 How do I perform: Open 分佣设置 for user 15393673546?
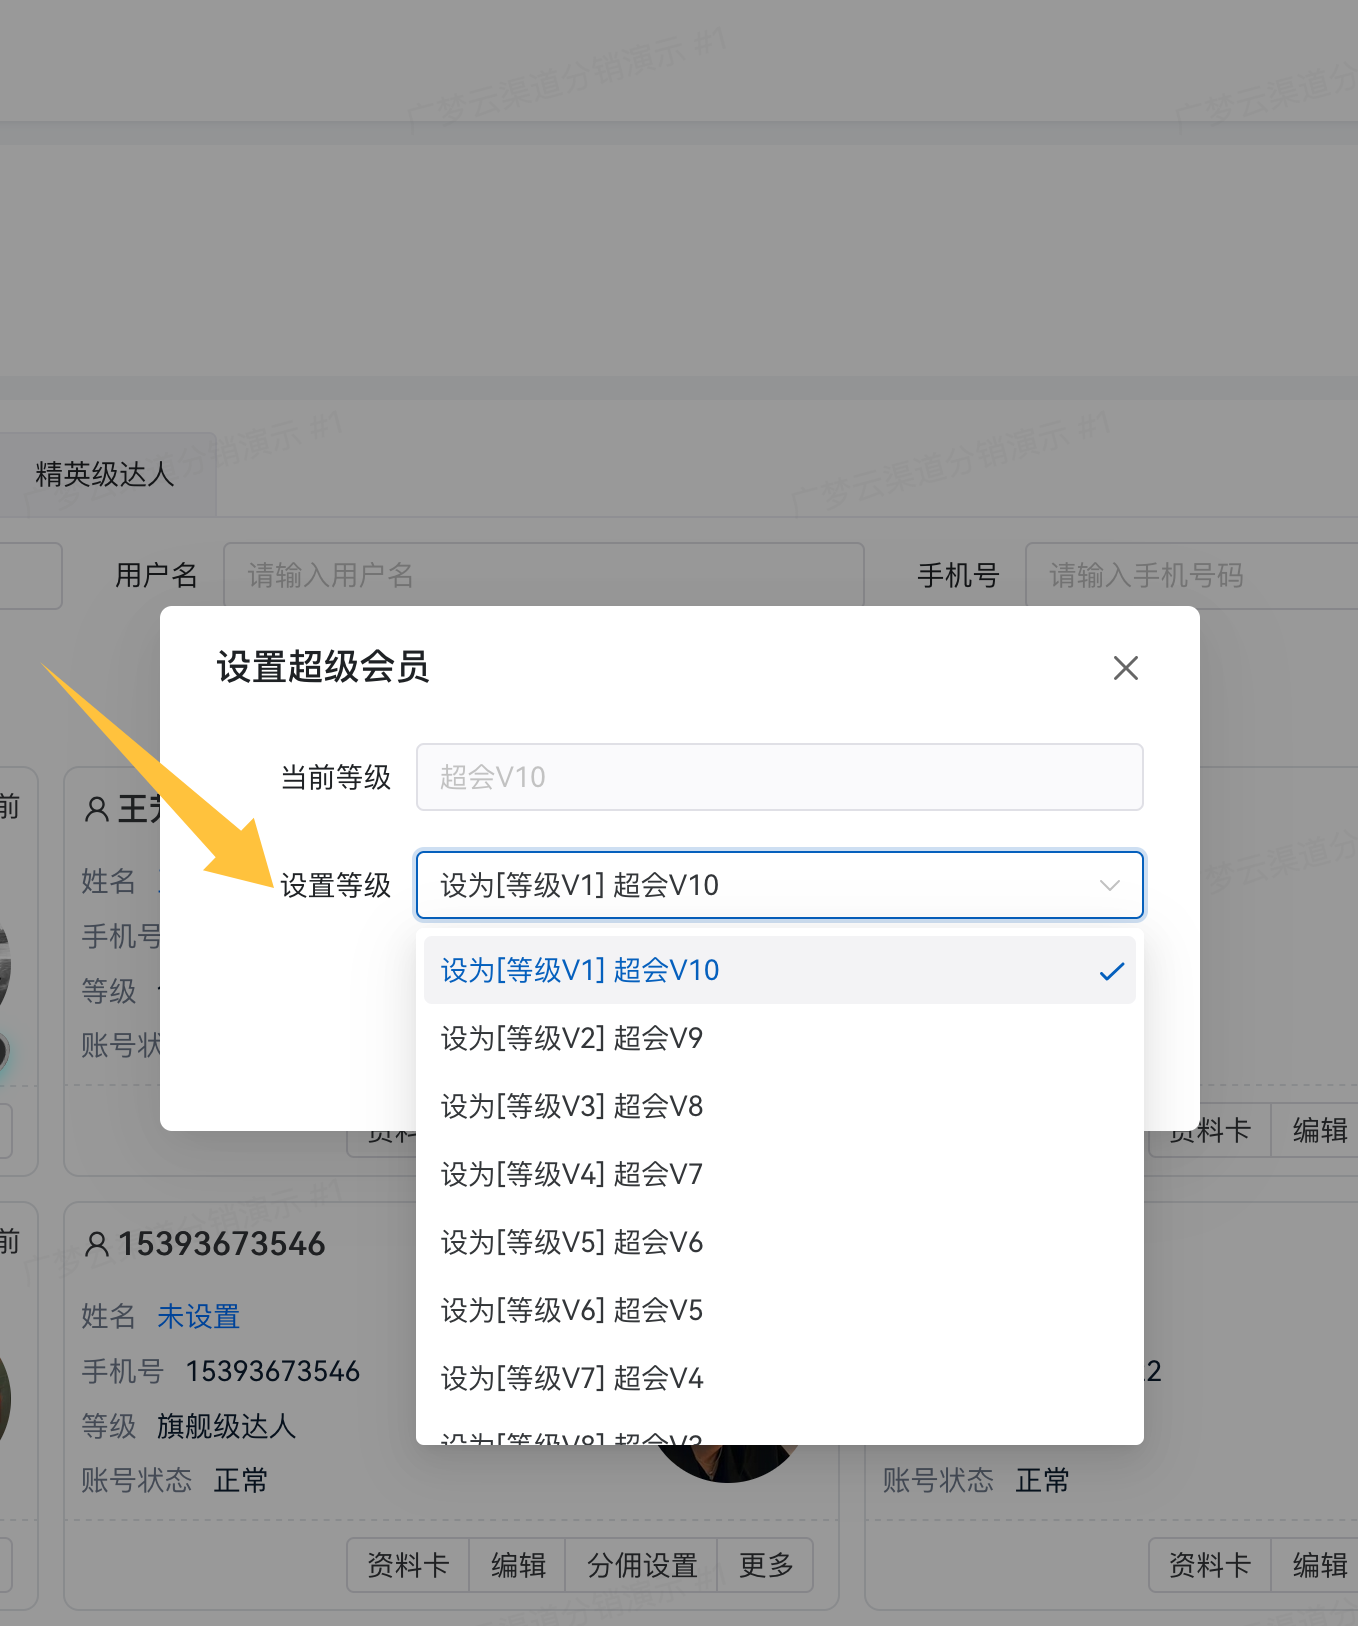pyautogui.click(x=642, y=1565)
